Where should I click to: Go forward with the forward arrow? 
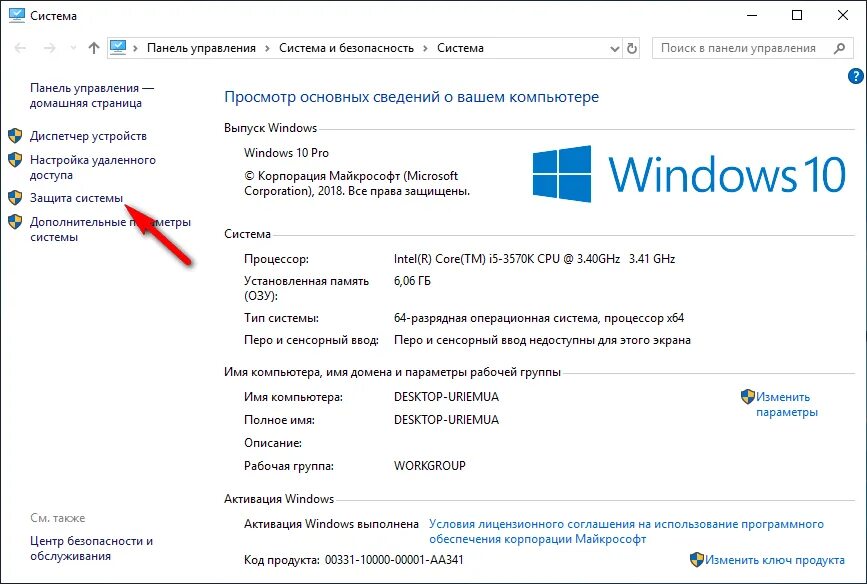point(49,49)
